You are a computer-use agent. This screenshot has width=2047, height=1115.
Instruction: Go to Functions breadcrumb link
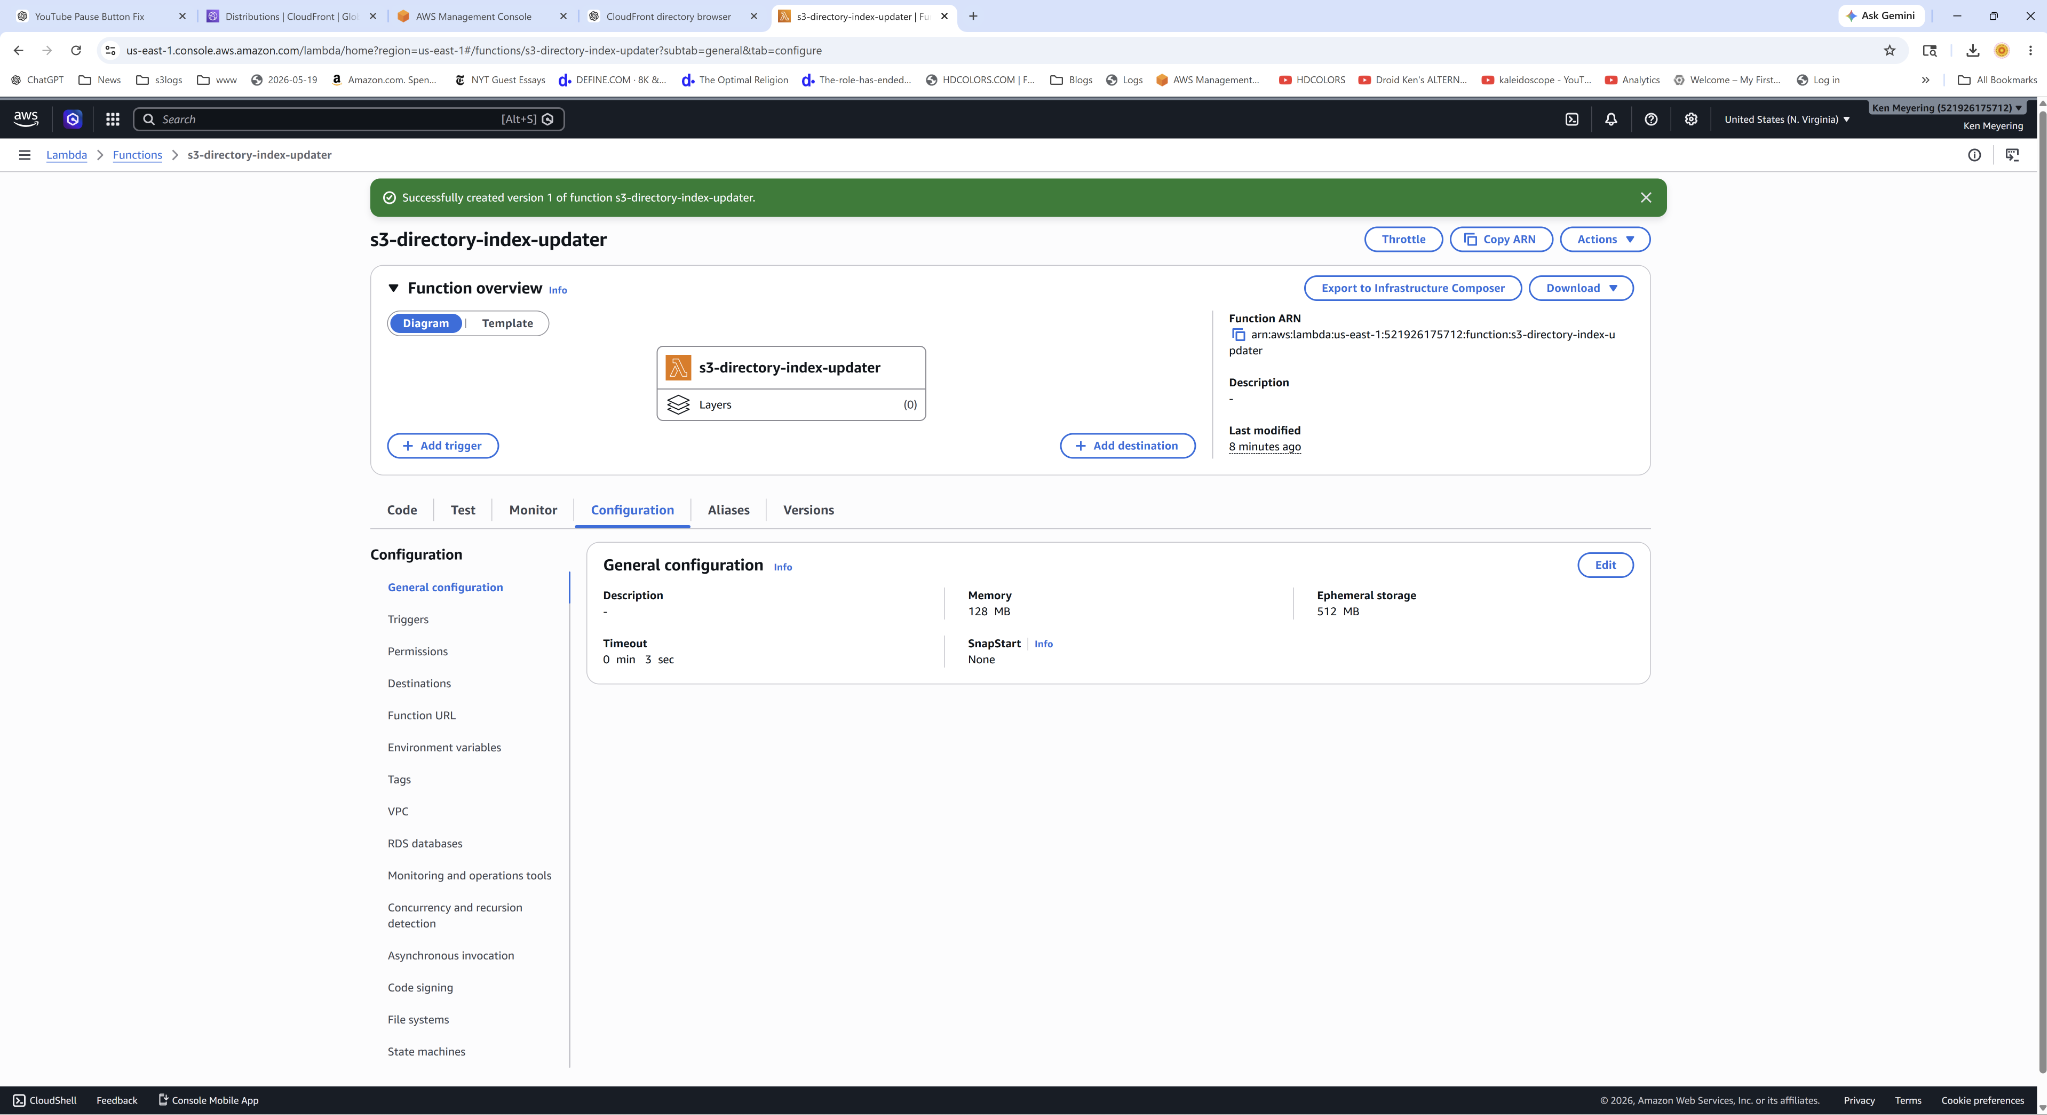[x=138, y=155]
